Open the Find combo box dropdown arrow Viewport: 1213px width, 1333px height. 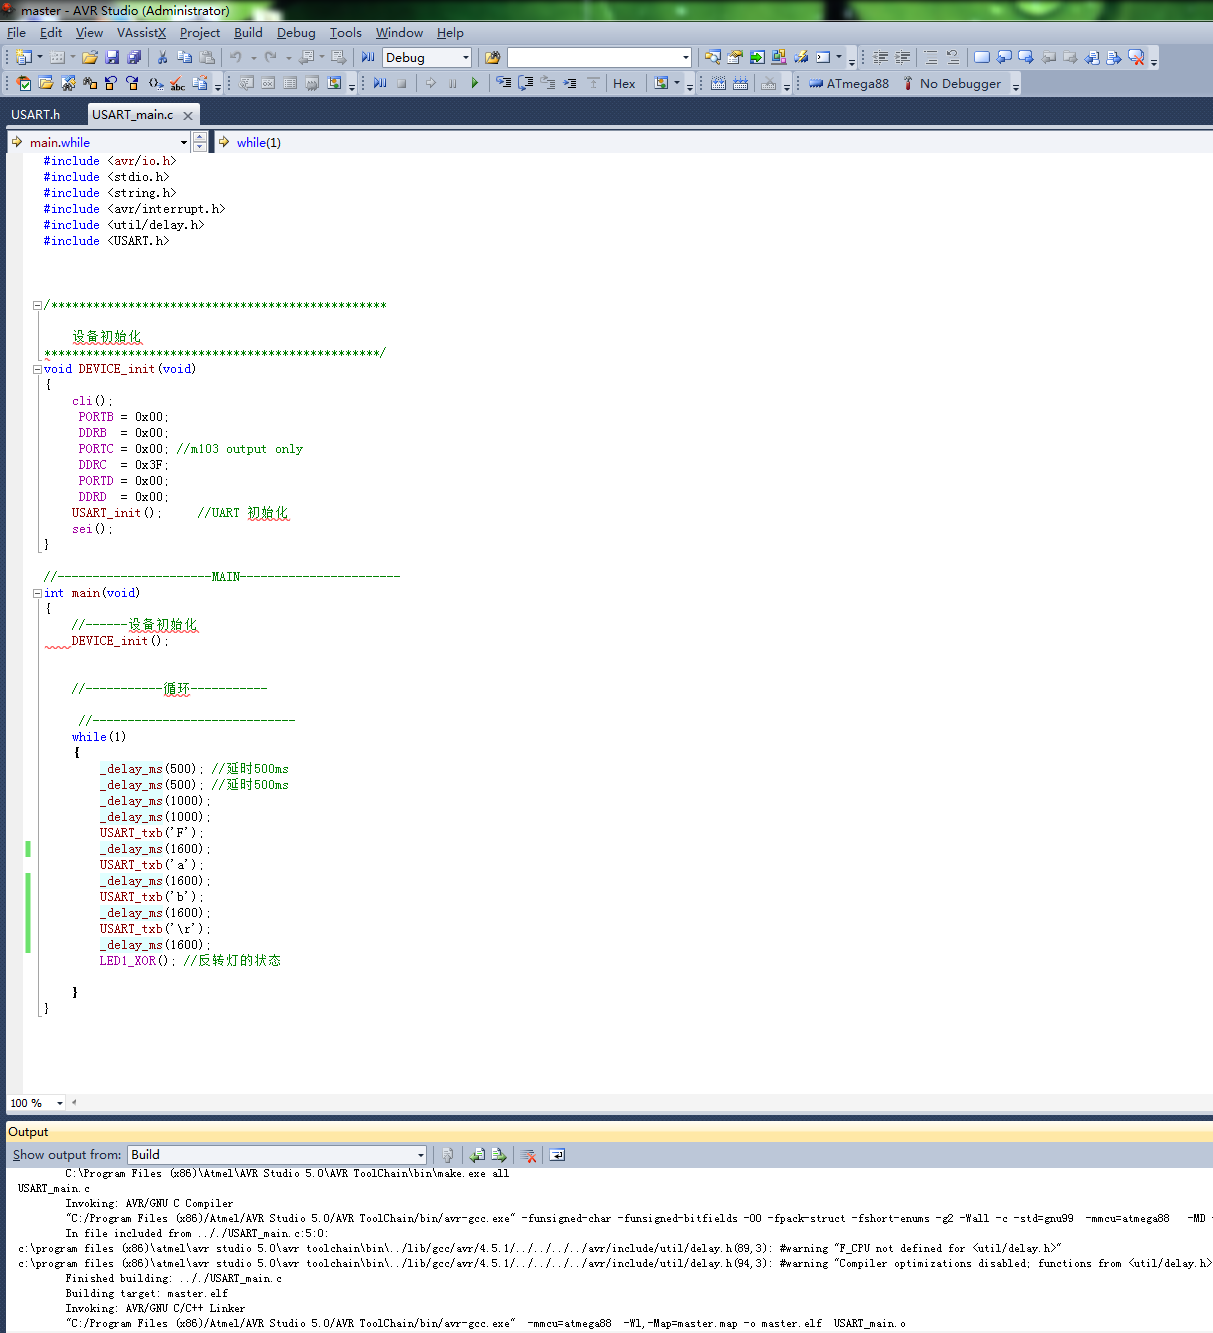(x=685, y=58)
